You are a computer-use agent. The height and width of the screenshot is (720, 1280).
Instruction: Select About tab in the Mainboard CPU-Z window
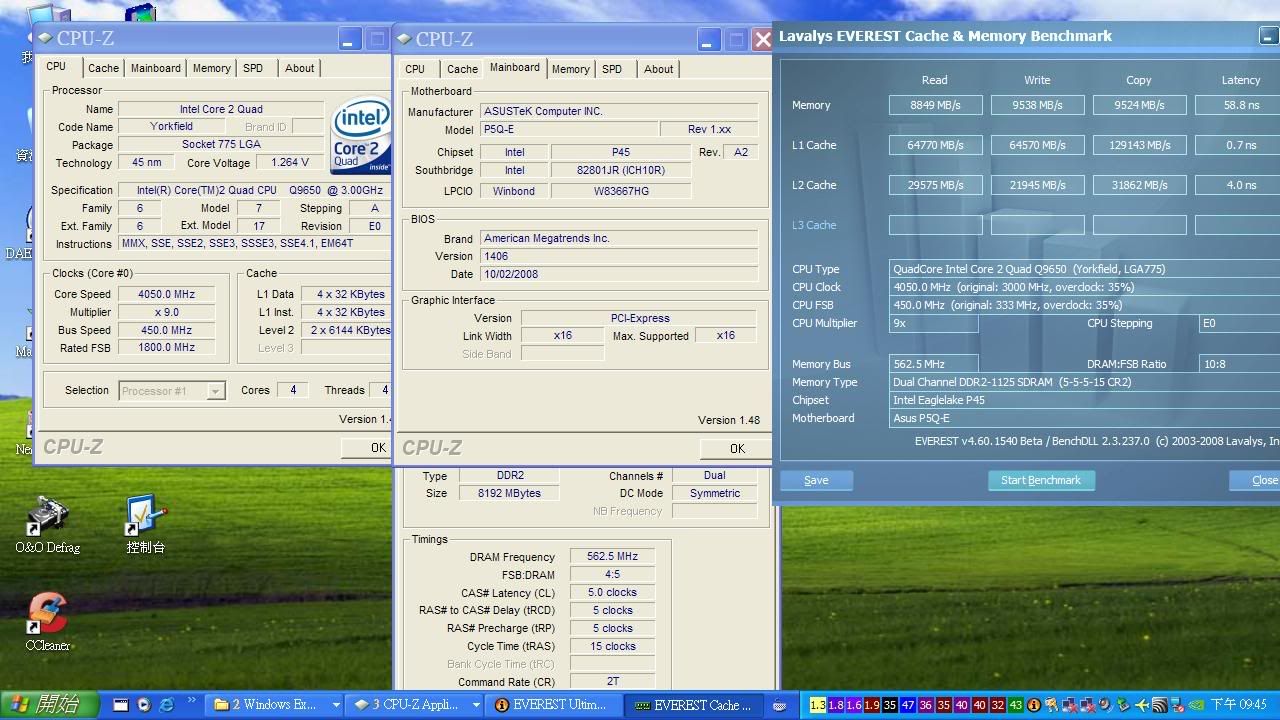pos(658,69)
